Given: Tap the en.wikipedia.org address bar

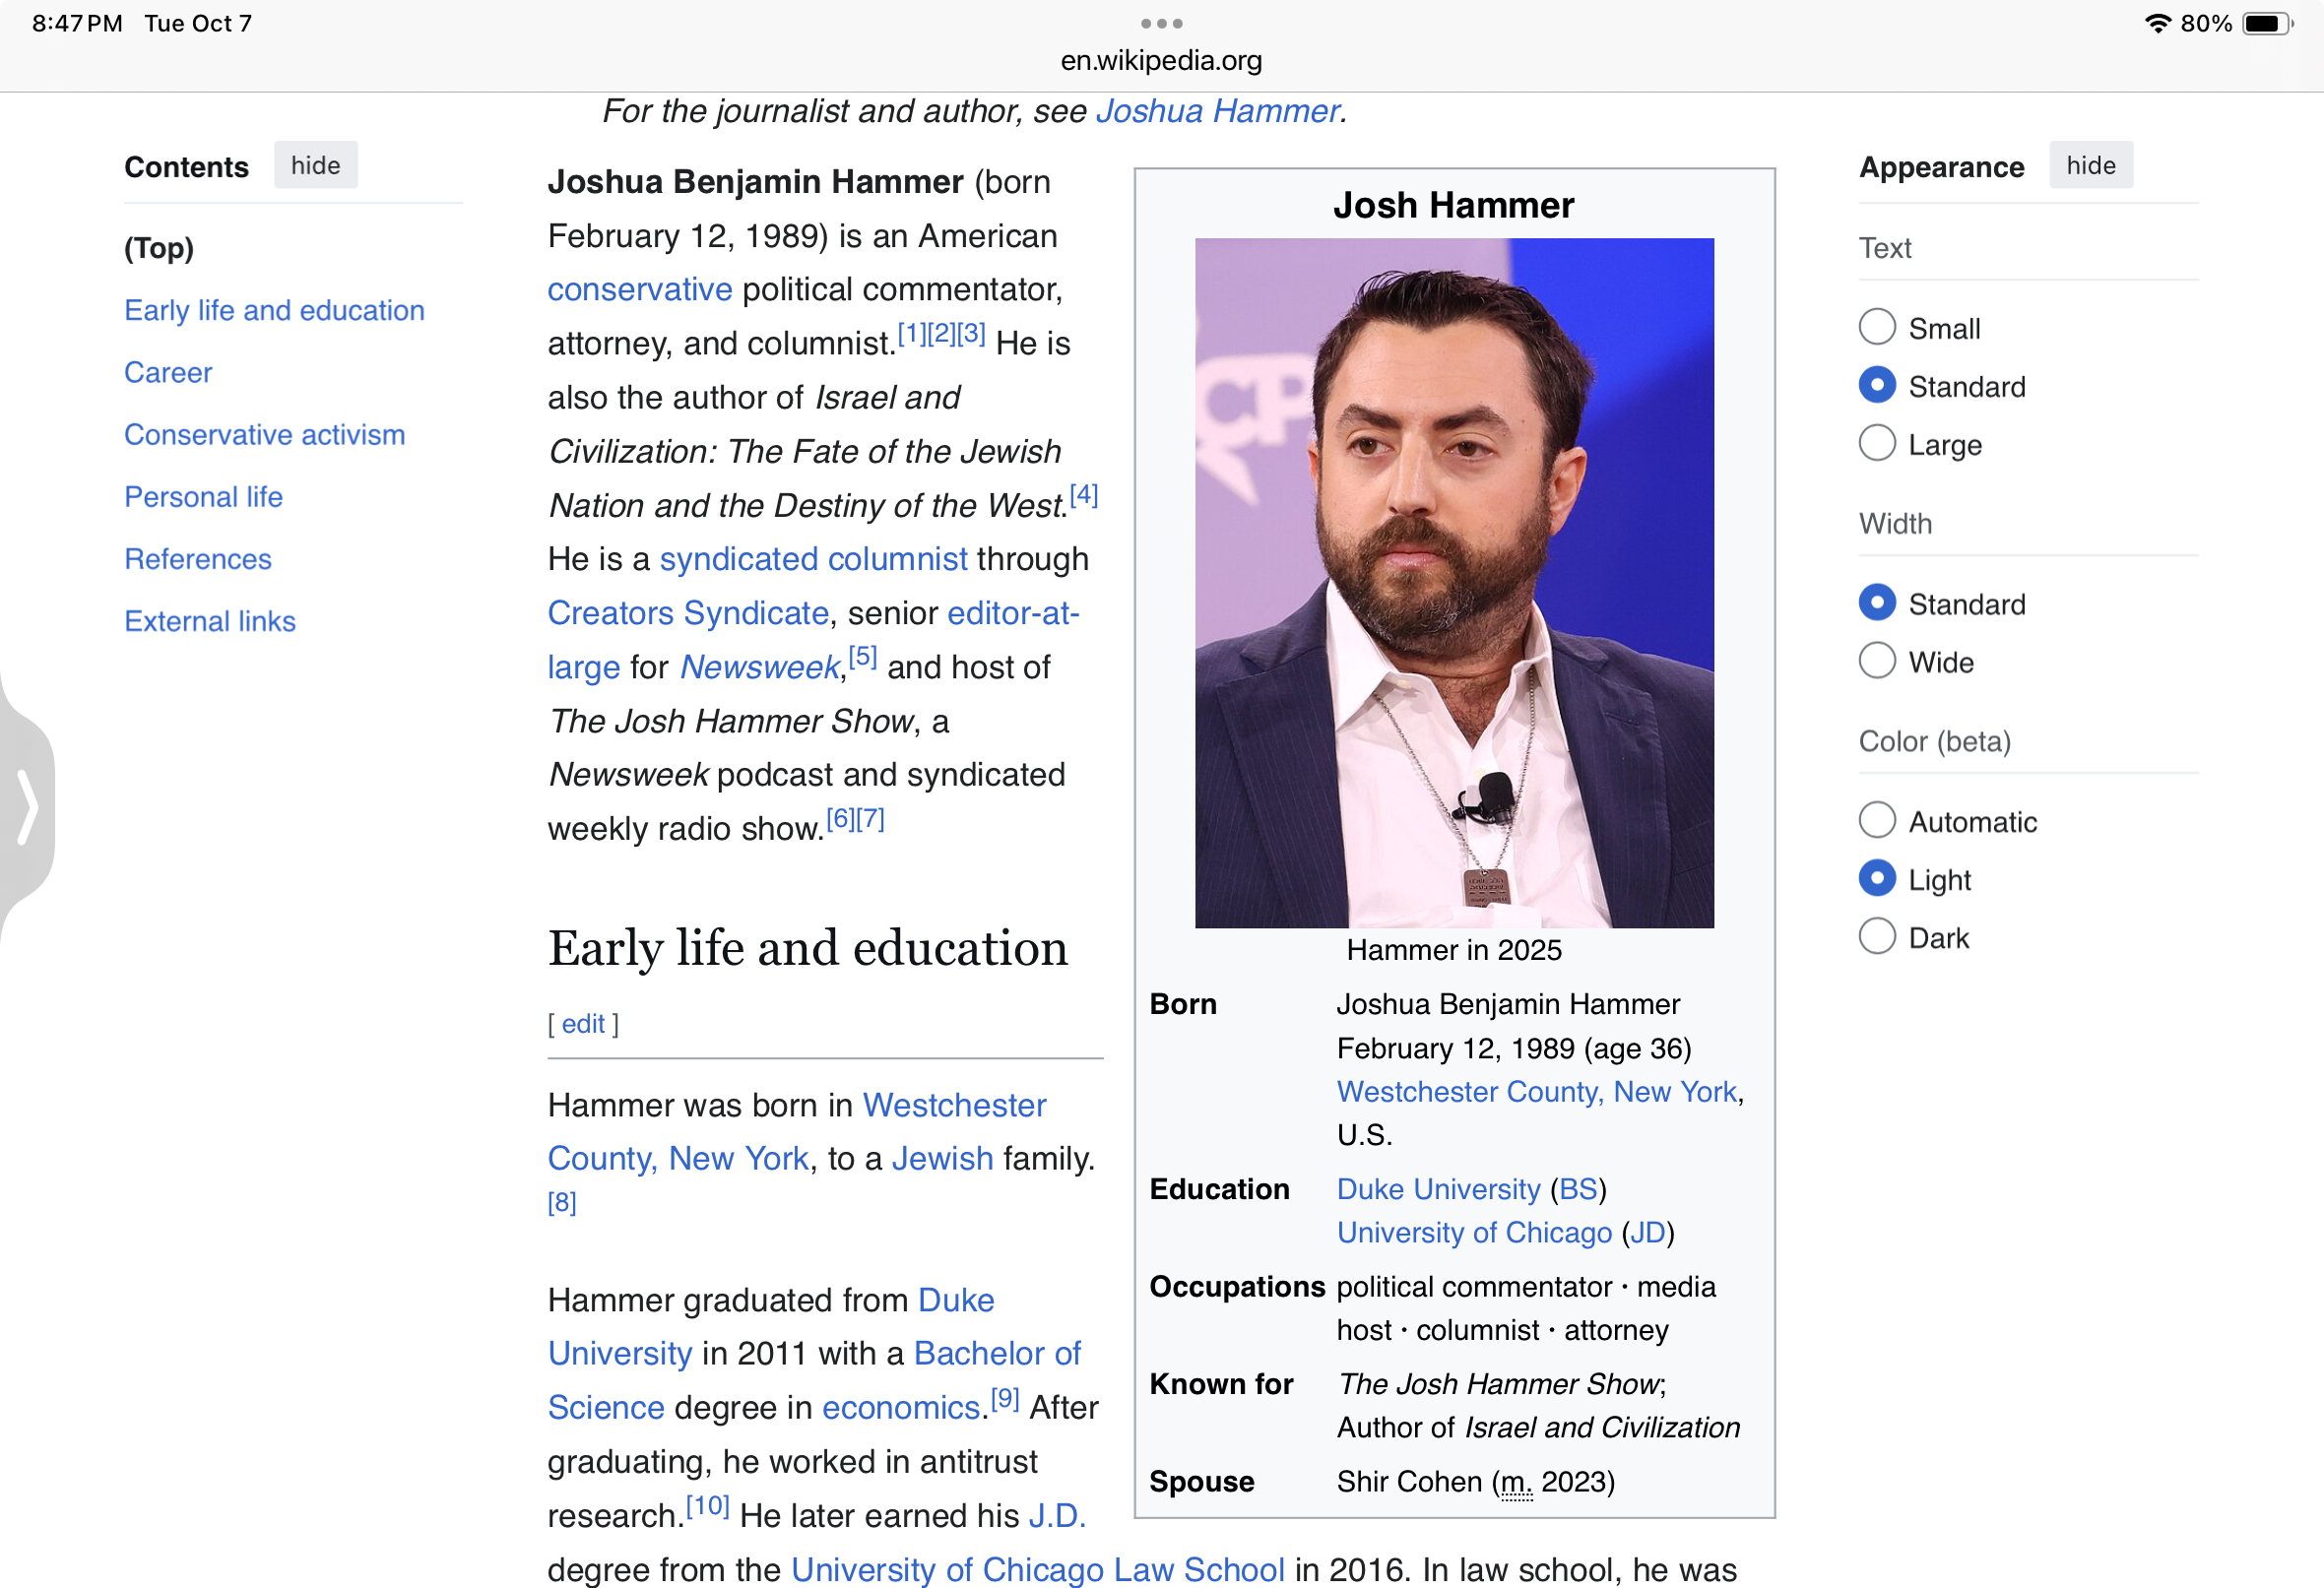Looking at the screenshot, I should (1161, 60).
